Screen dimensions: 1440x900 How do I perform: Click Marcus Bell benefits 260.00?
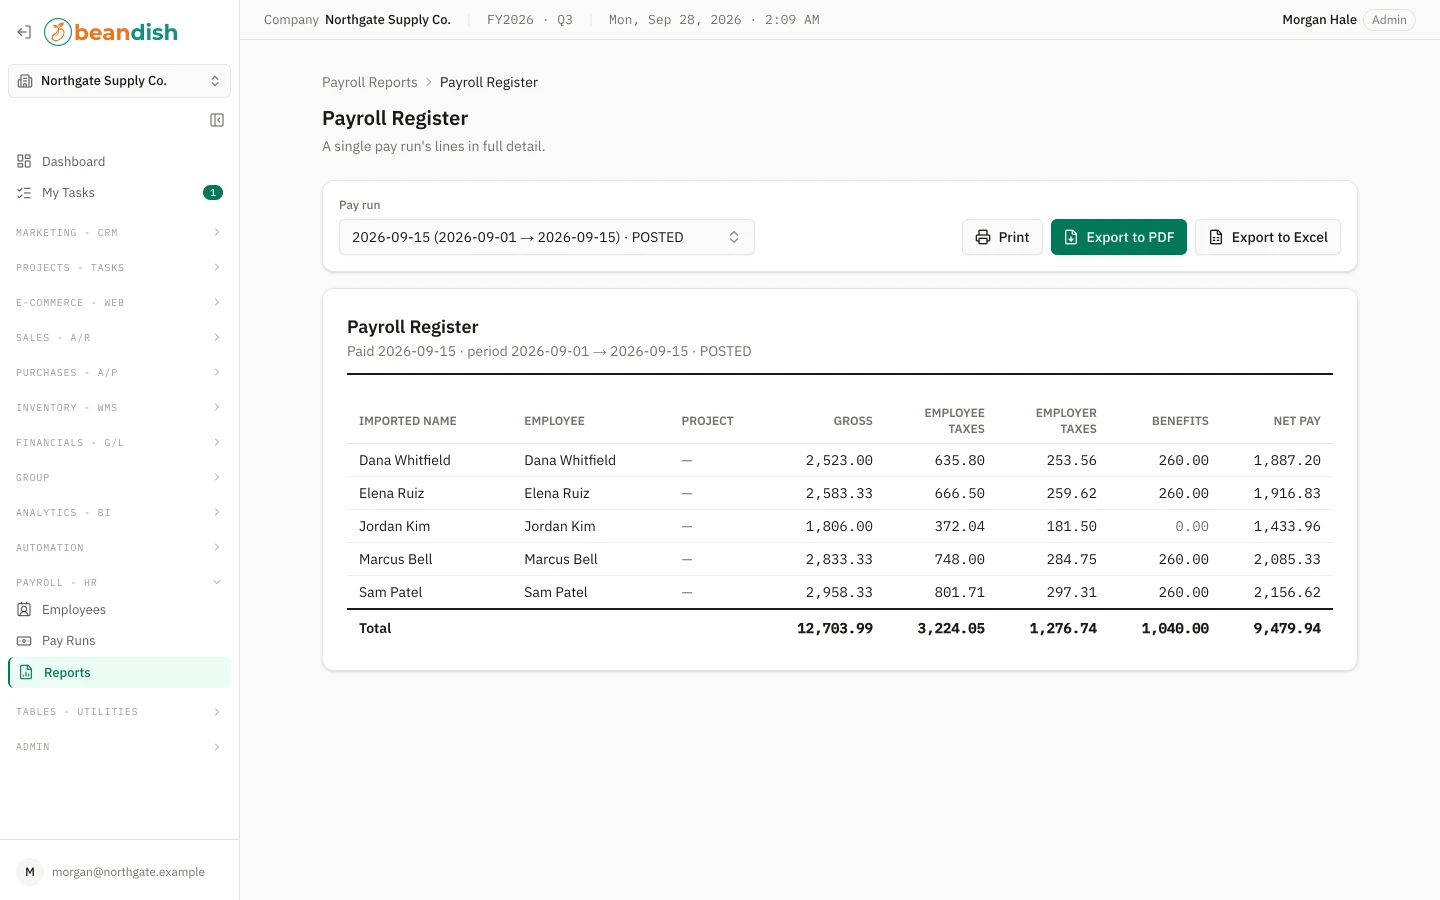click(1184, 559)
